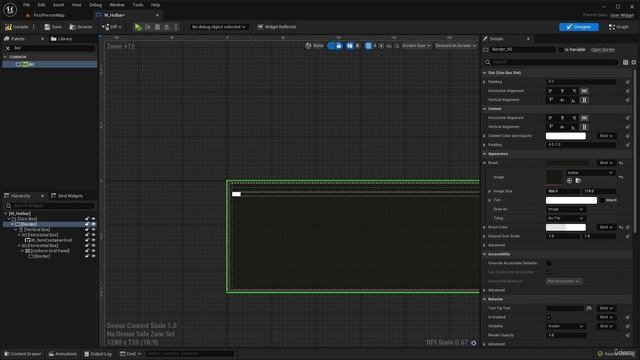The image size is (640, 360).
Task: Save the W_Hotbar asset
Action: [53, 27]
